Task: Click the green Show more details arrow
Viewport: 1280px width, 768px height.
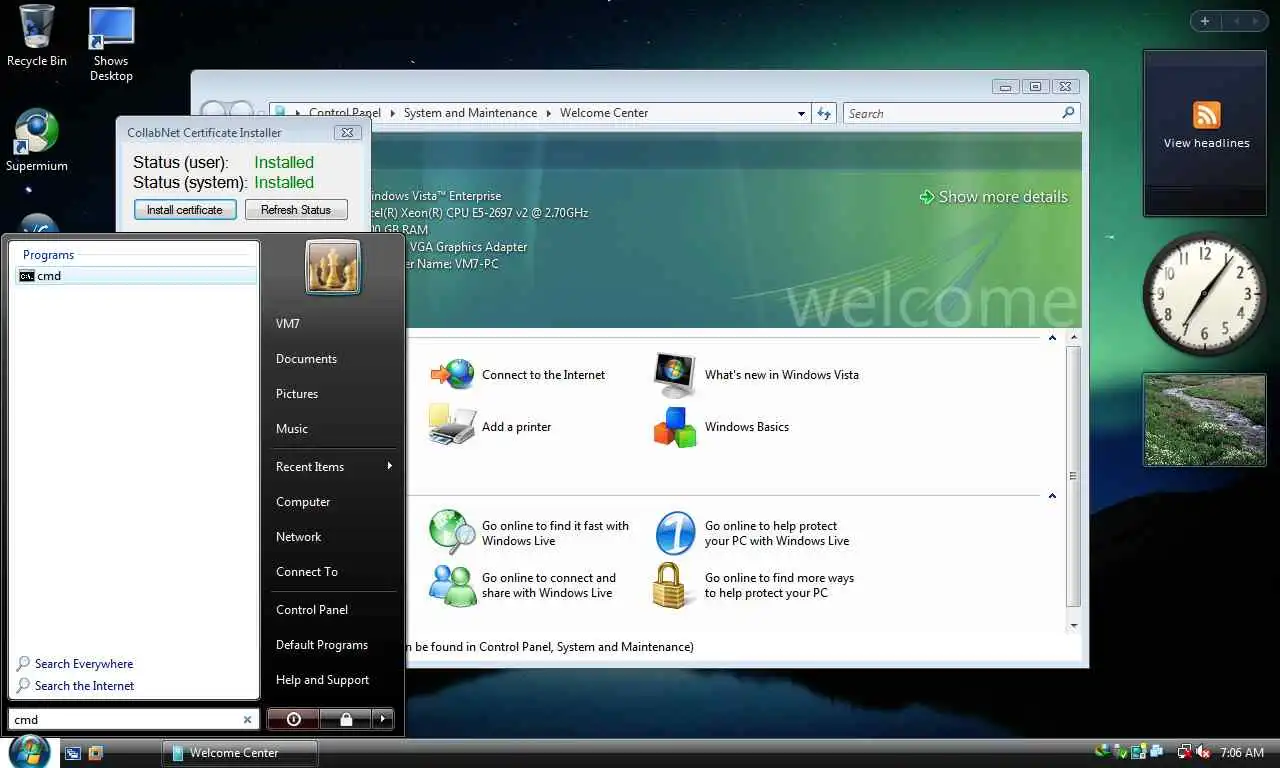Action: click(926, 197)
